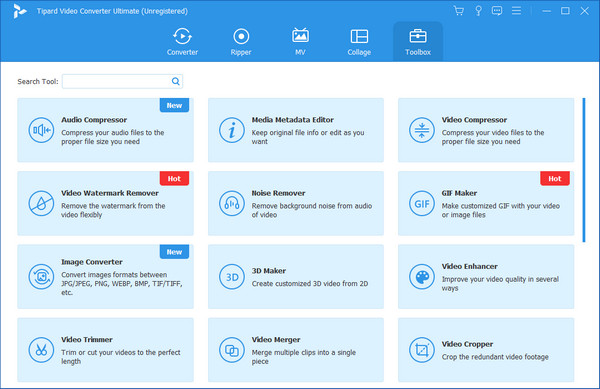The image size is (600, 389).
Task: Open the feedback chat icon
Action: pos(497,11)
